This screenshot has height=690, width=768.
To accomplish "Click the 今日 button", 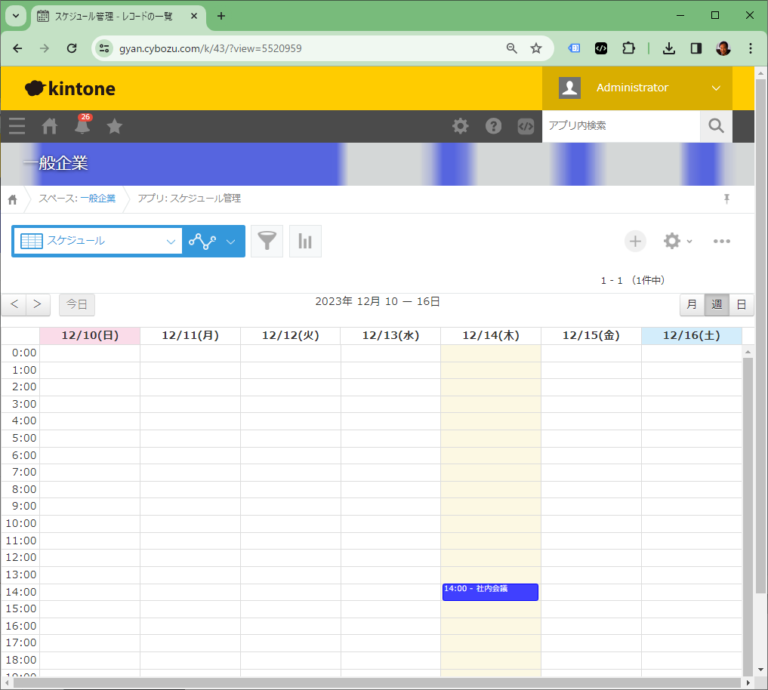I will [x=77, y=304].
